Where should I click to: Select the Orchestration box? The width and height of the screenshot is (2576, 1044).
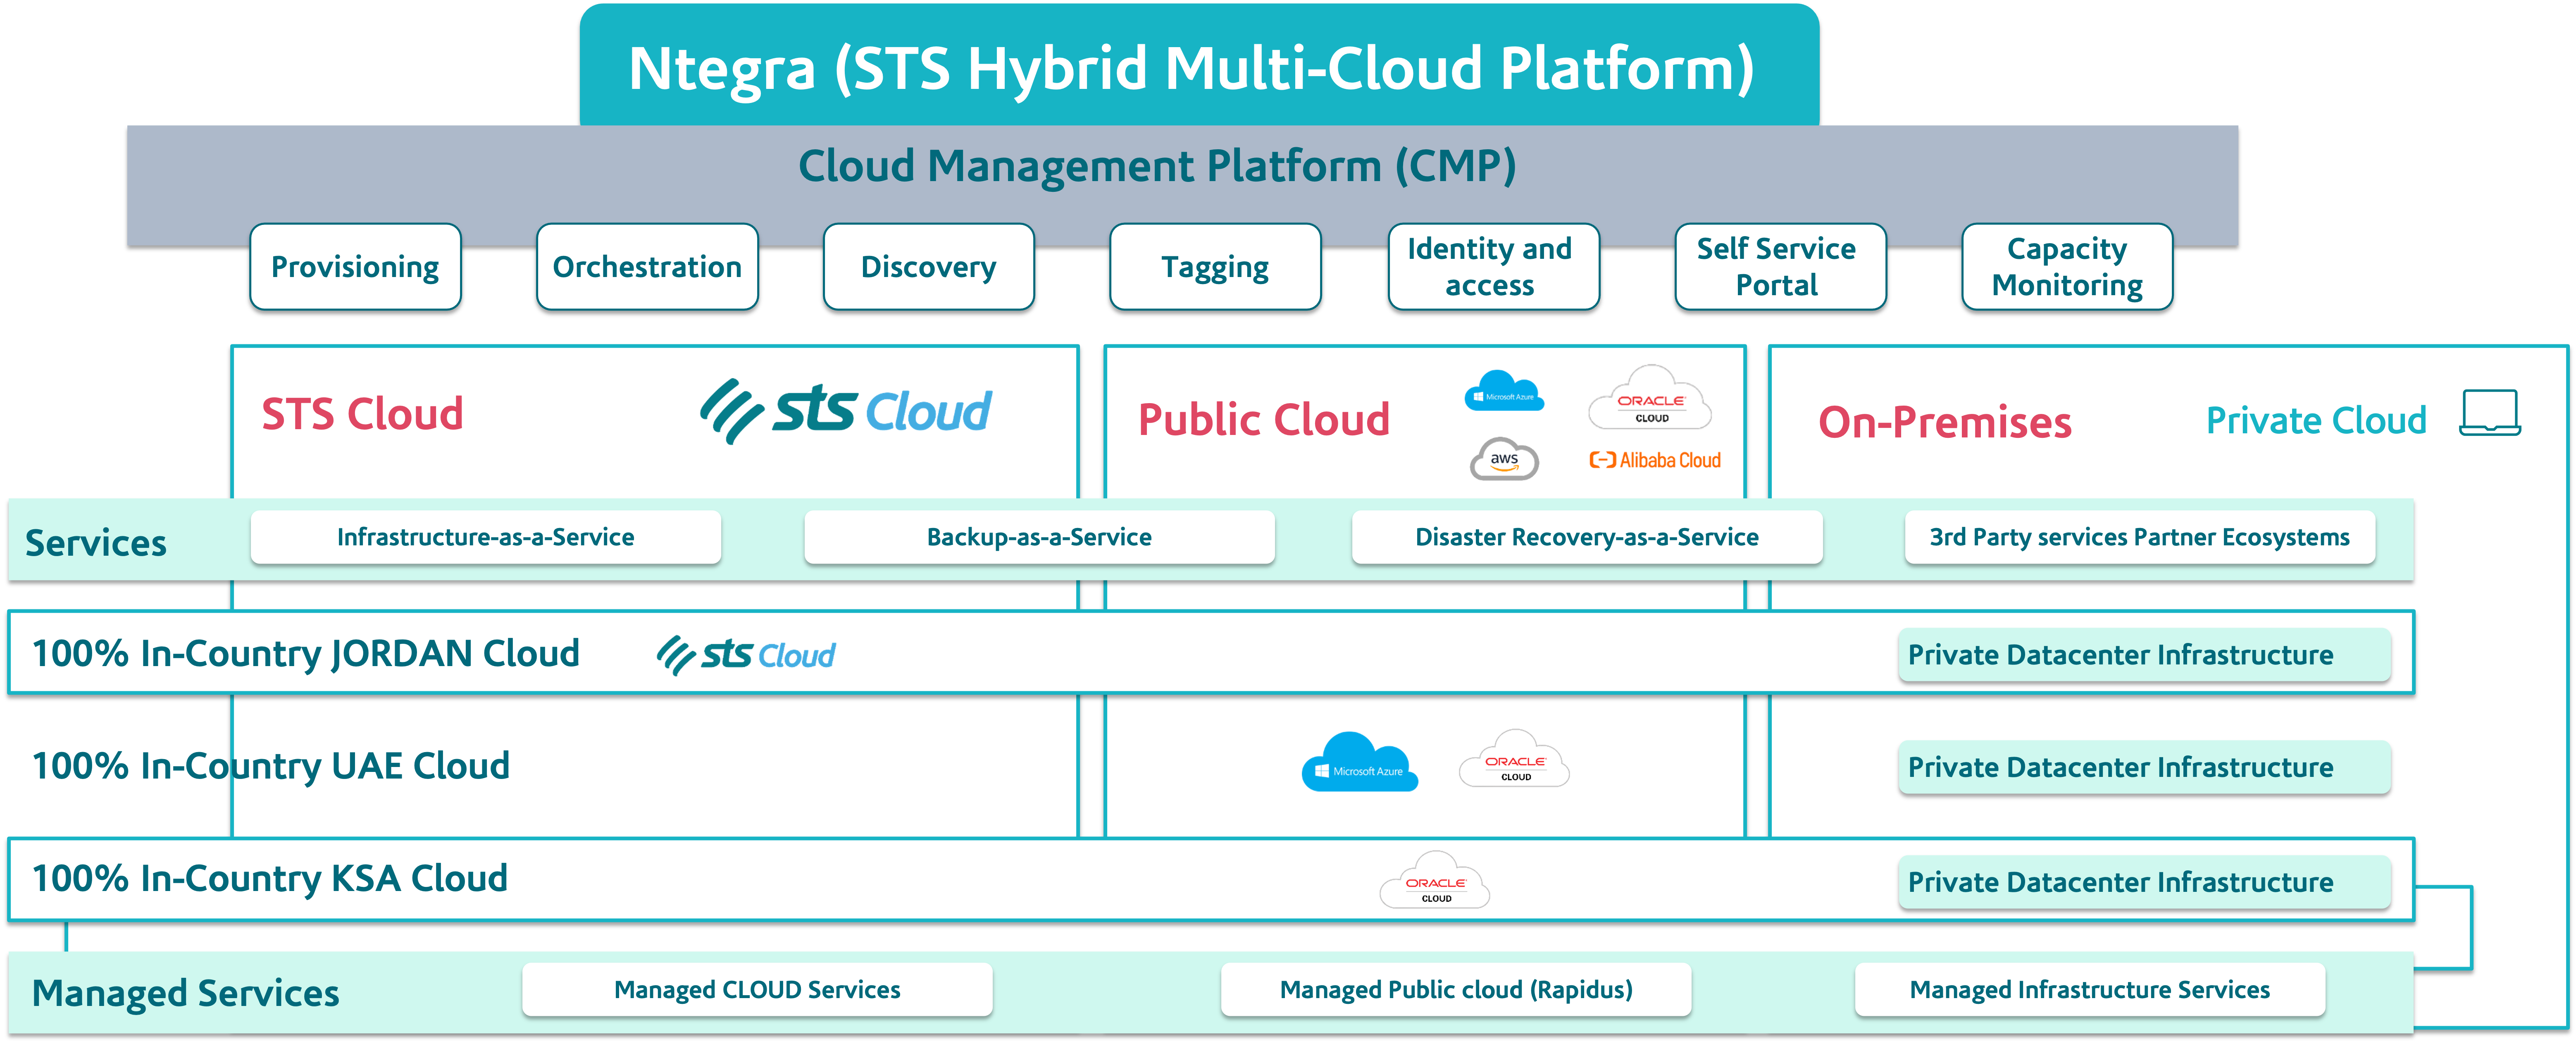click(x=647, y=267)
